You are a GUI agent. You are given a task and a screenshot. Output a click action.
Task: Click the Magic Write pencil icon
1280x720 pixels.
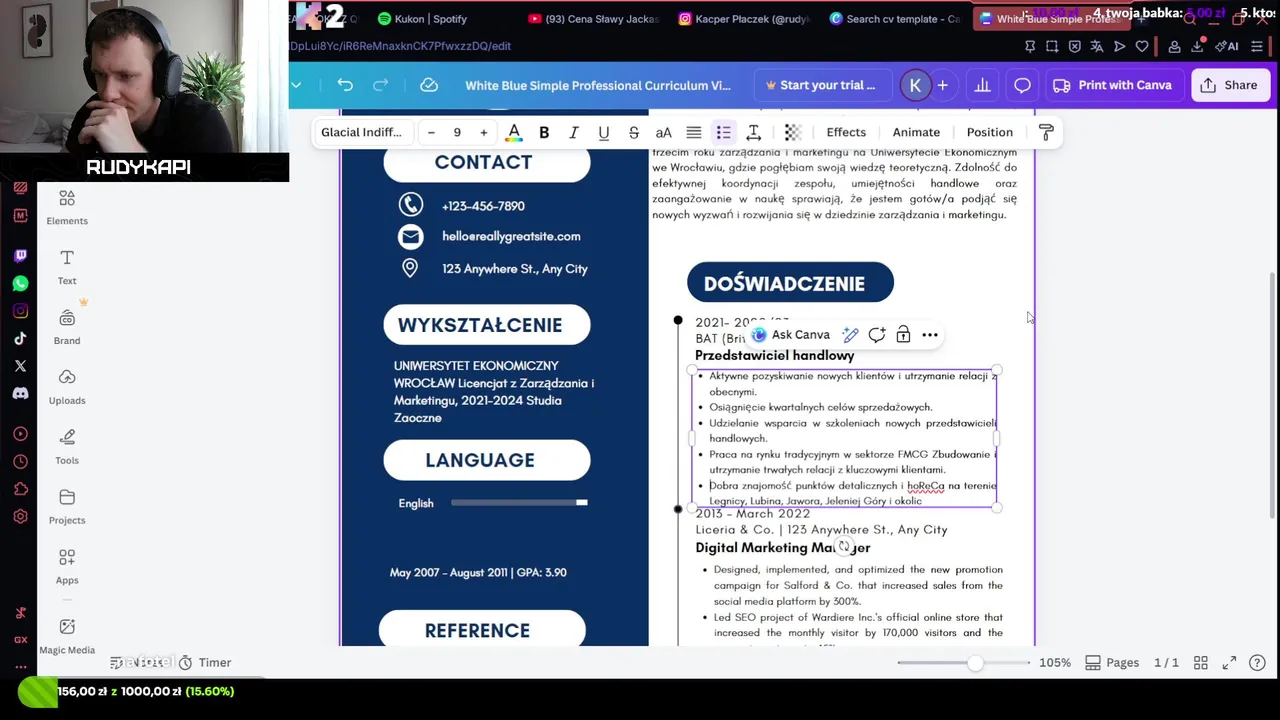click(x=850, y=335)
